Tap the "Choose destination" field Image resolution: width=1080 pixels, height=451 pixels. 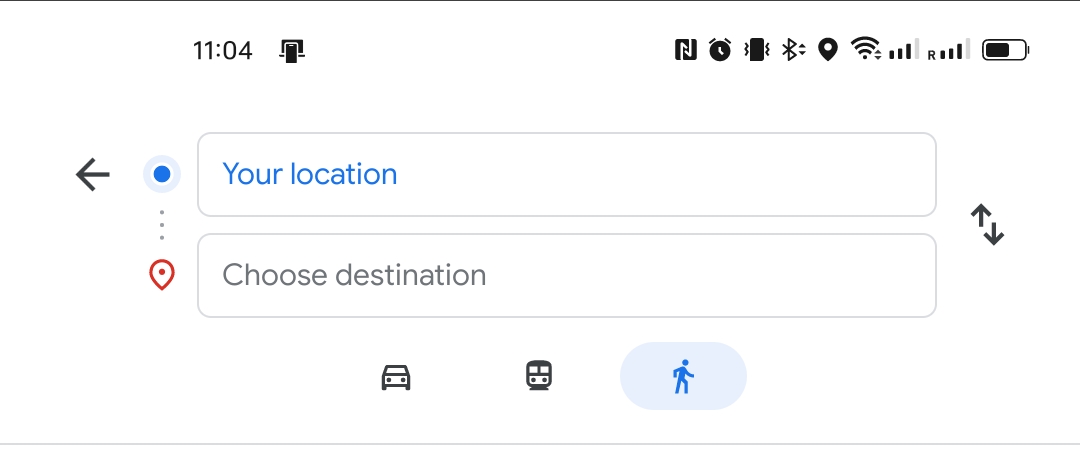[x=566, y=275]
